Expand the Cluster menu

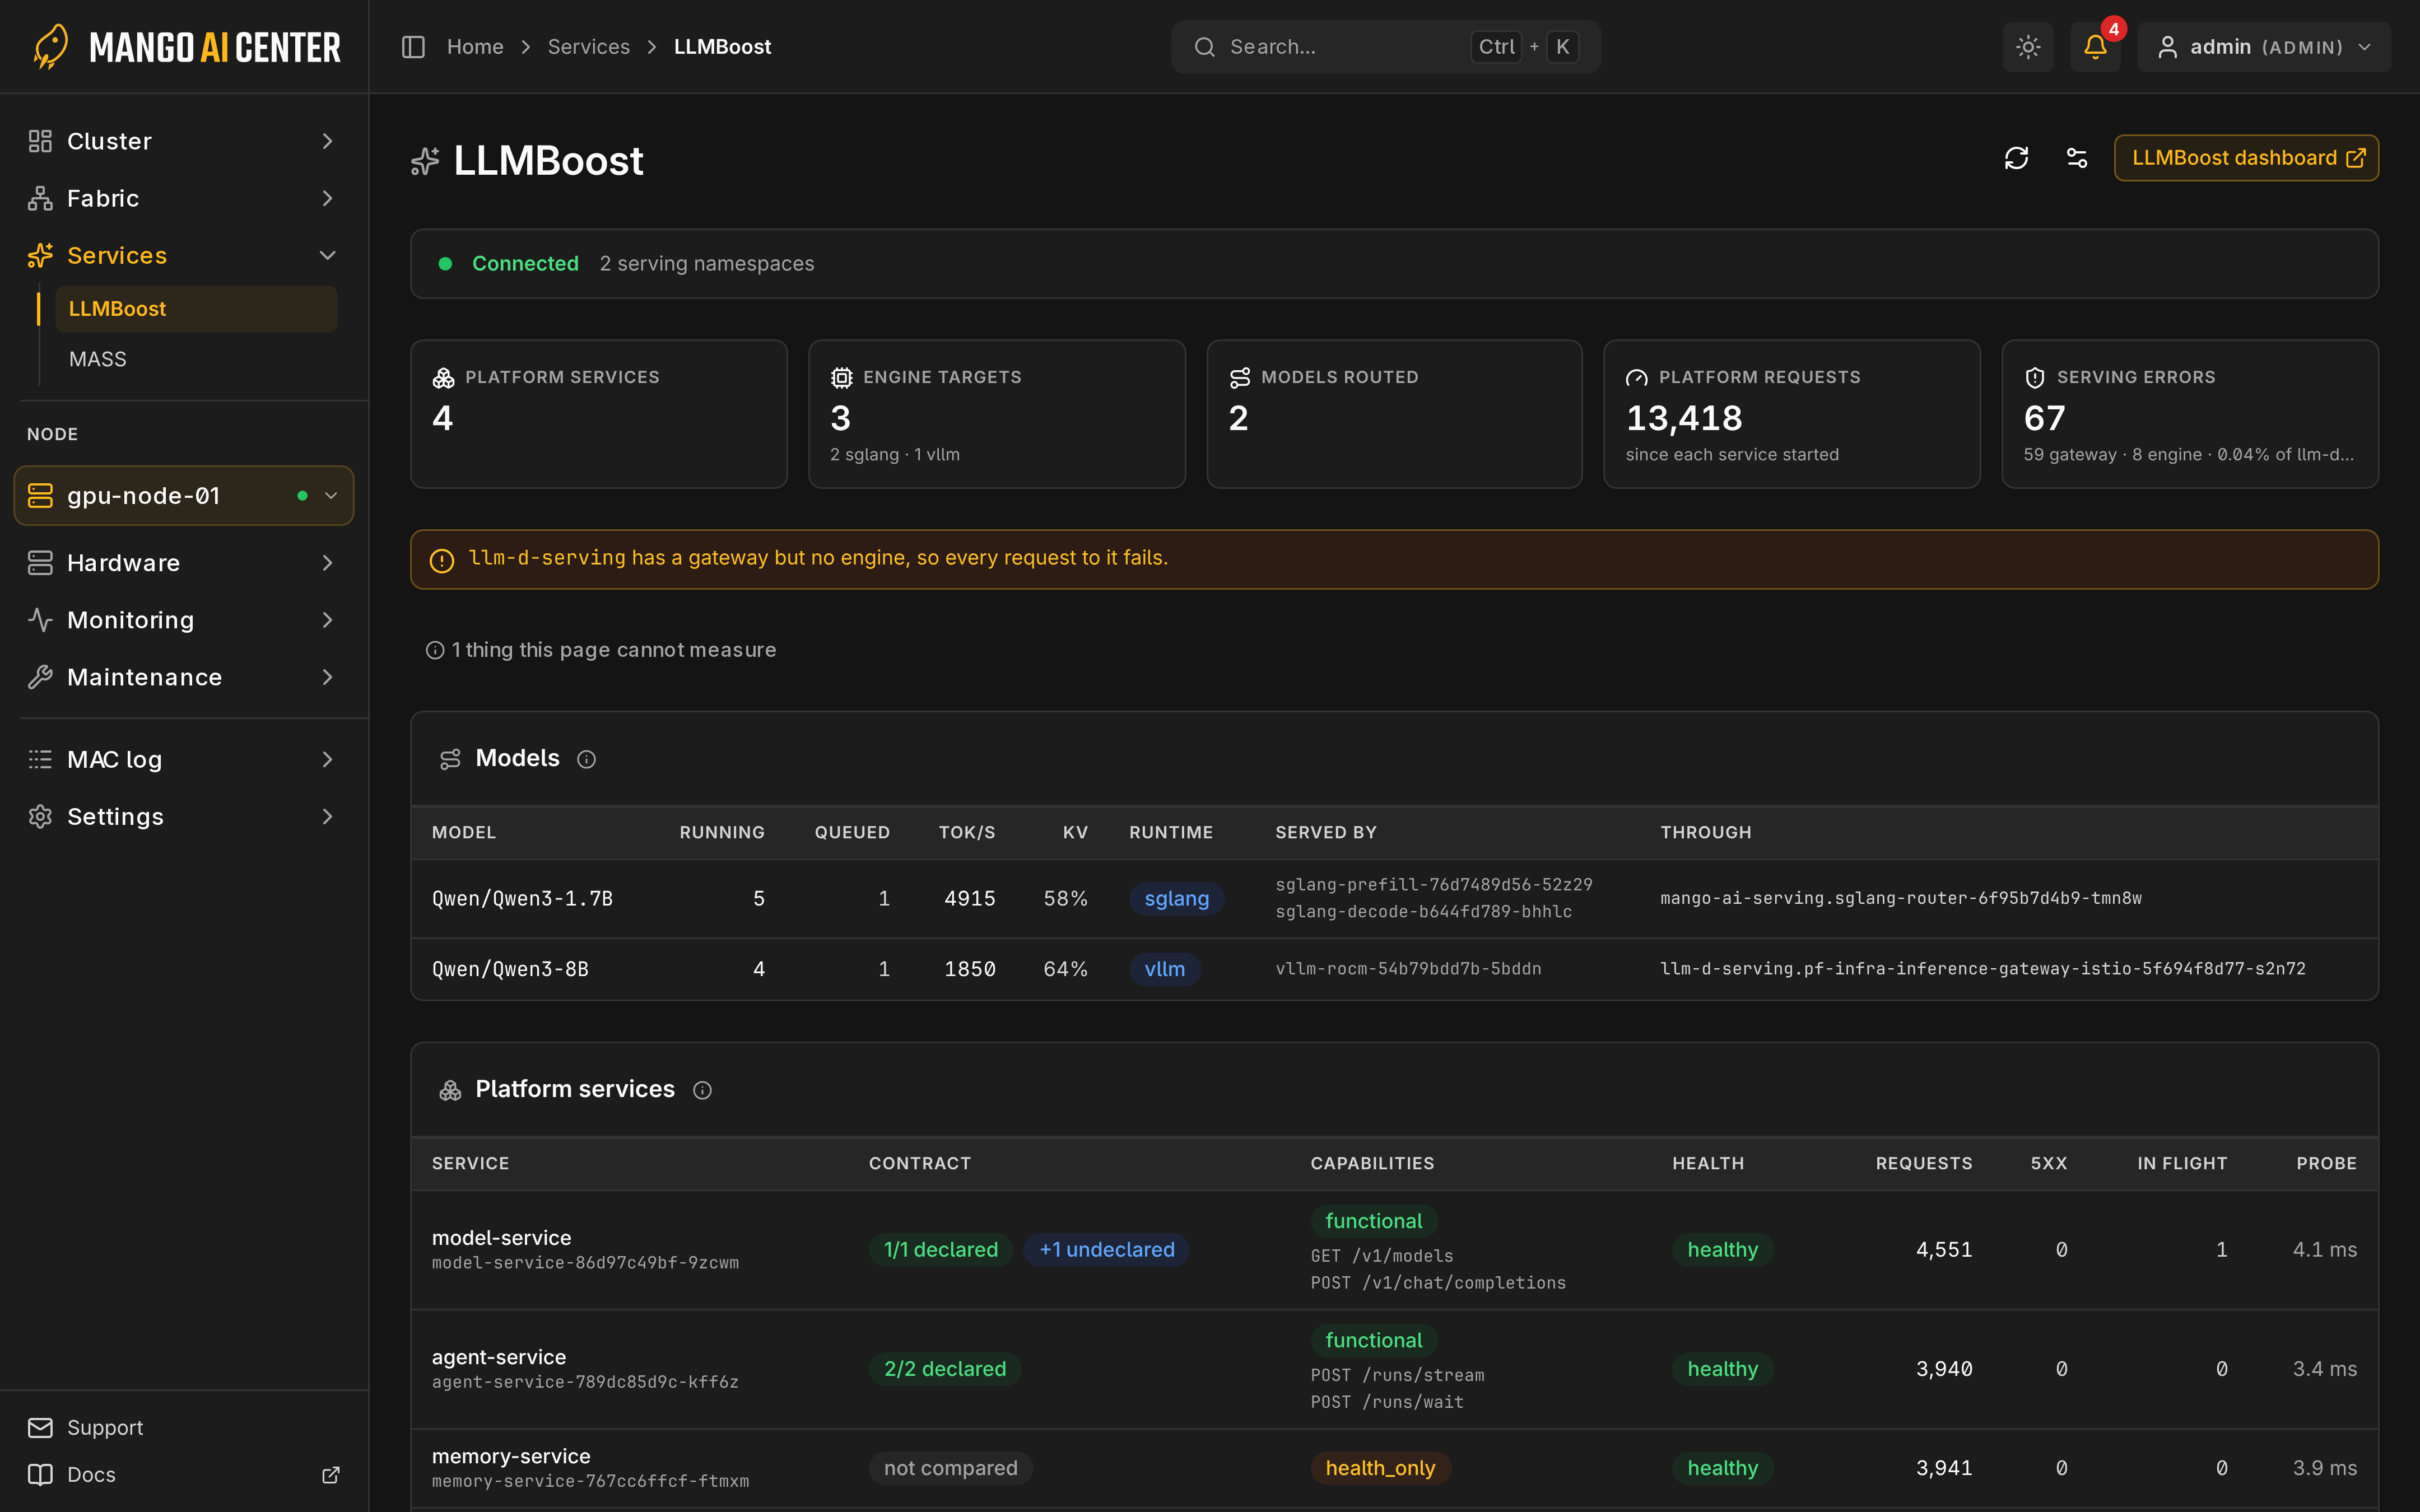184,141
